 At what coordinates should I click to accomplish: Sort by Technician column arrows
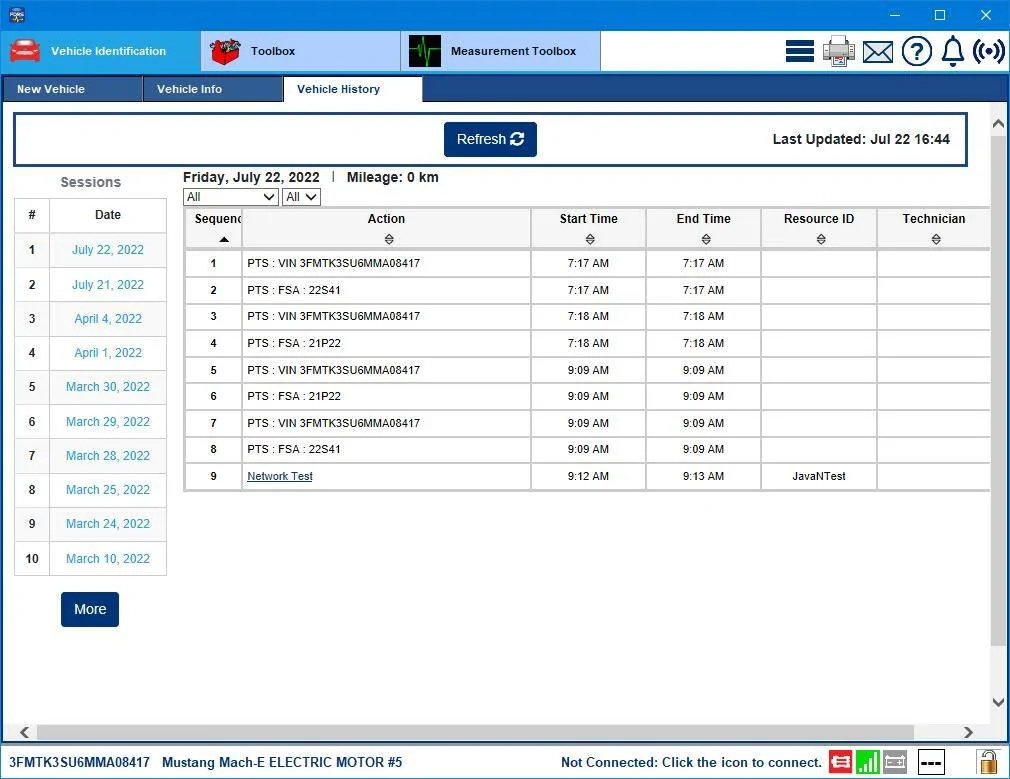[936, 239]
